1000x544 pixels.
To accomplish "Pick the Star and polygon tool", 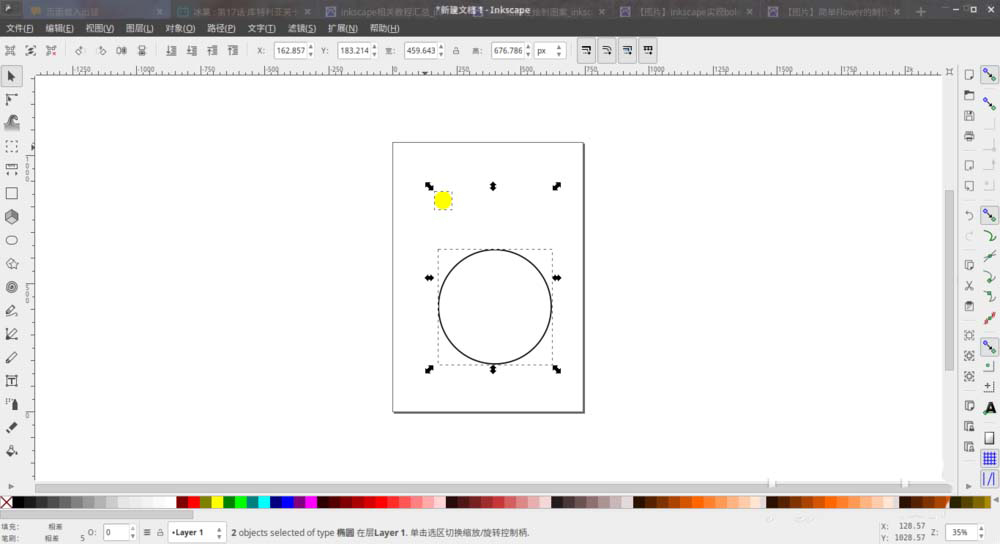I will [x=12, y=264].
